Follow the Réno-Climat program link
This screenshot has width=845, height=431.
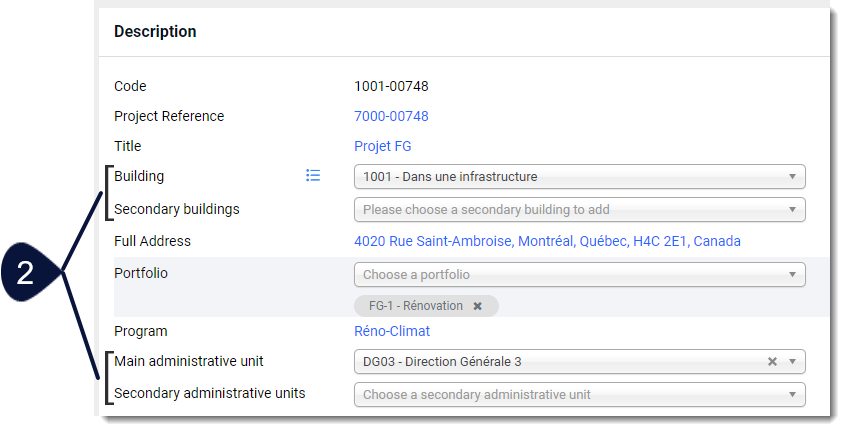[x=392, y=331]
